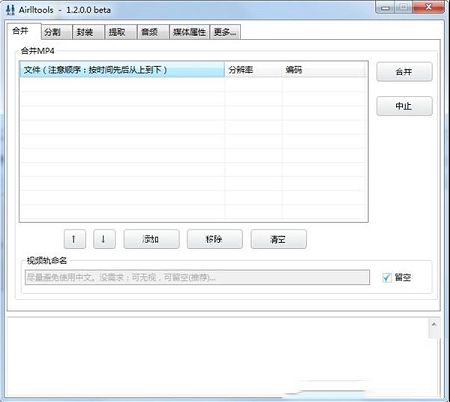Viewport: 450px width, 402px height.
Task: Click the 视频轨命名 text field
Action: coord(197,277)
